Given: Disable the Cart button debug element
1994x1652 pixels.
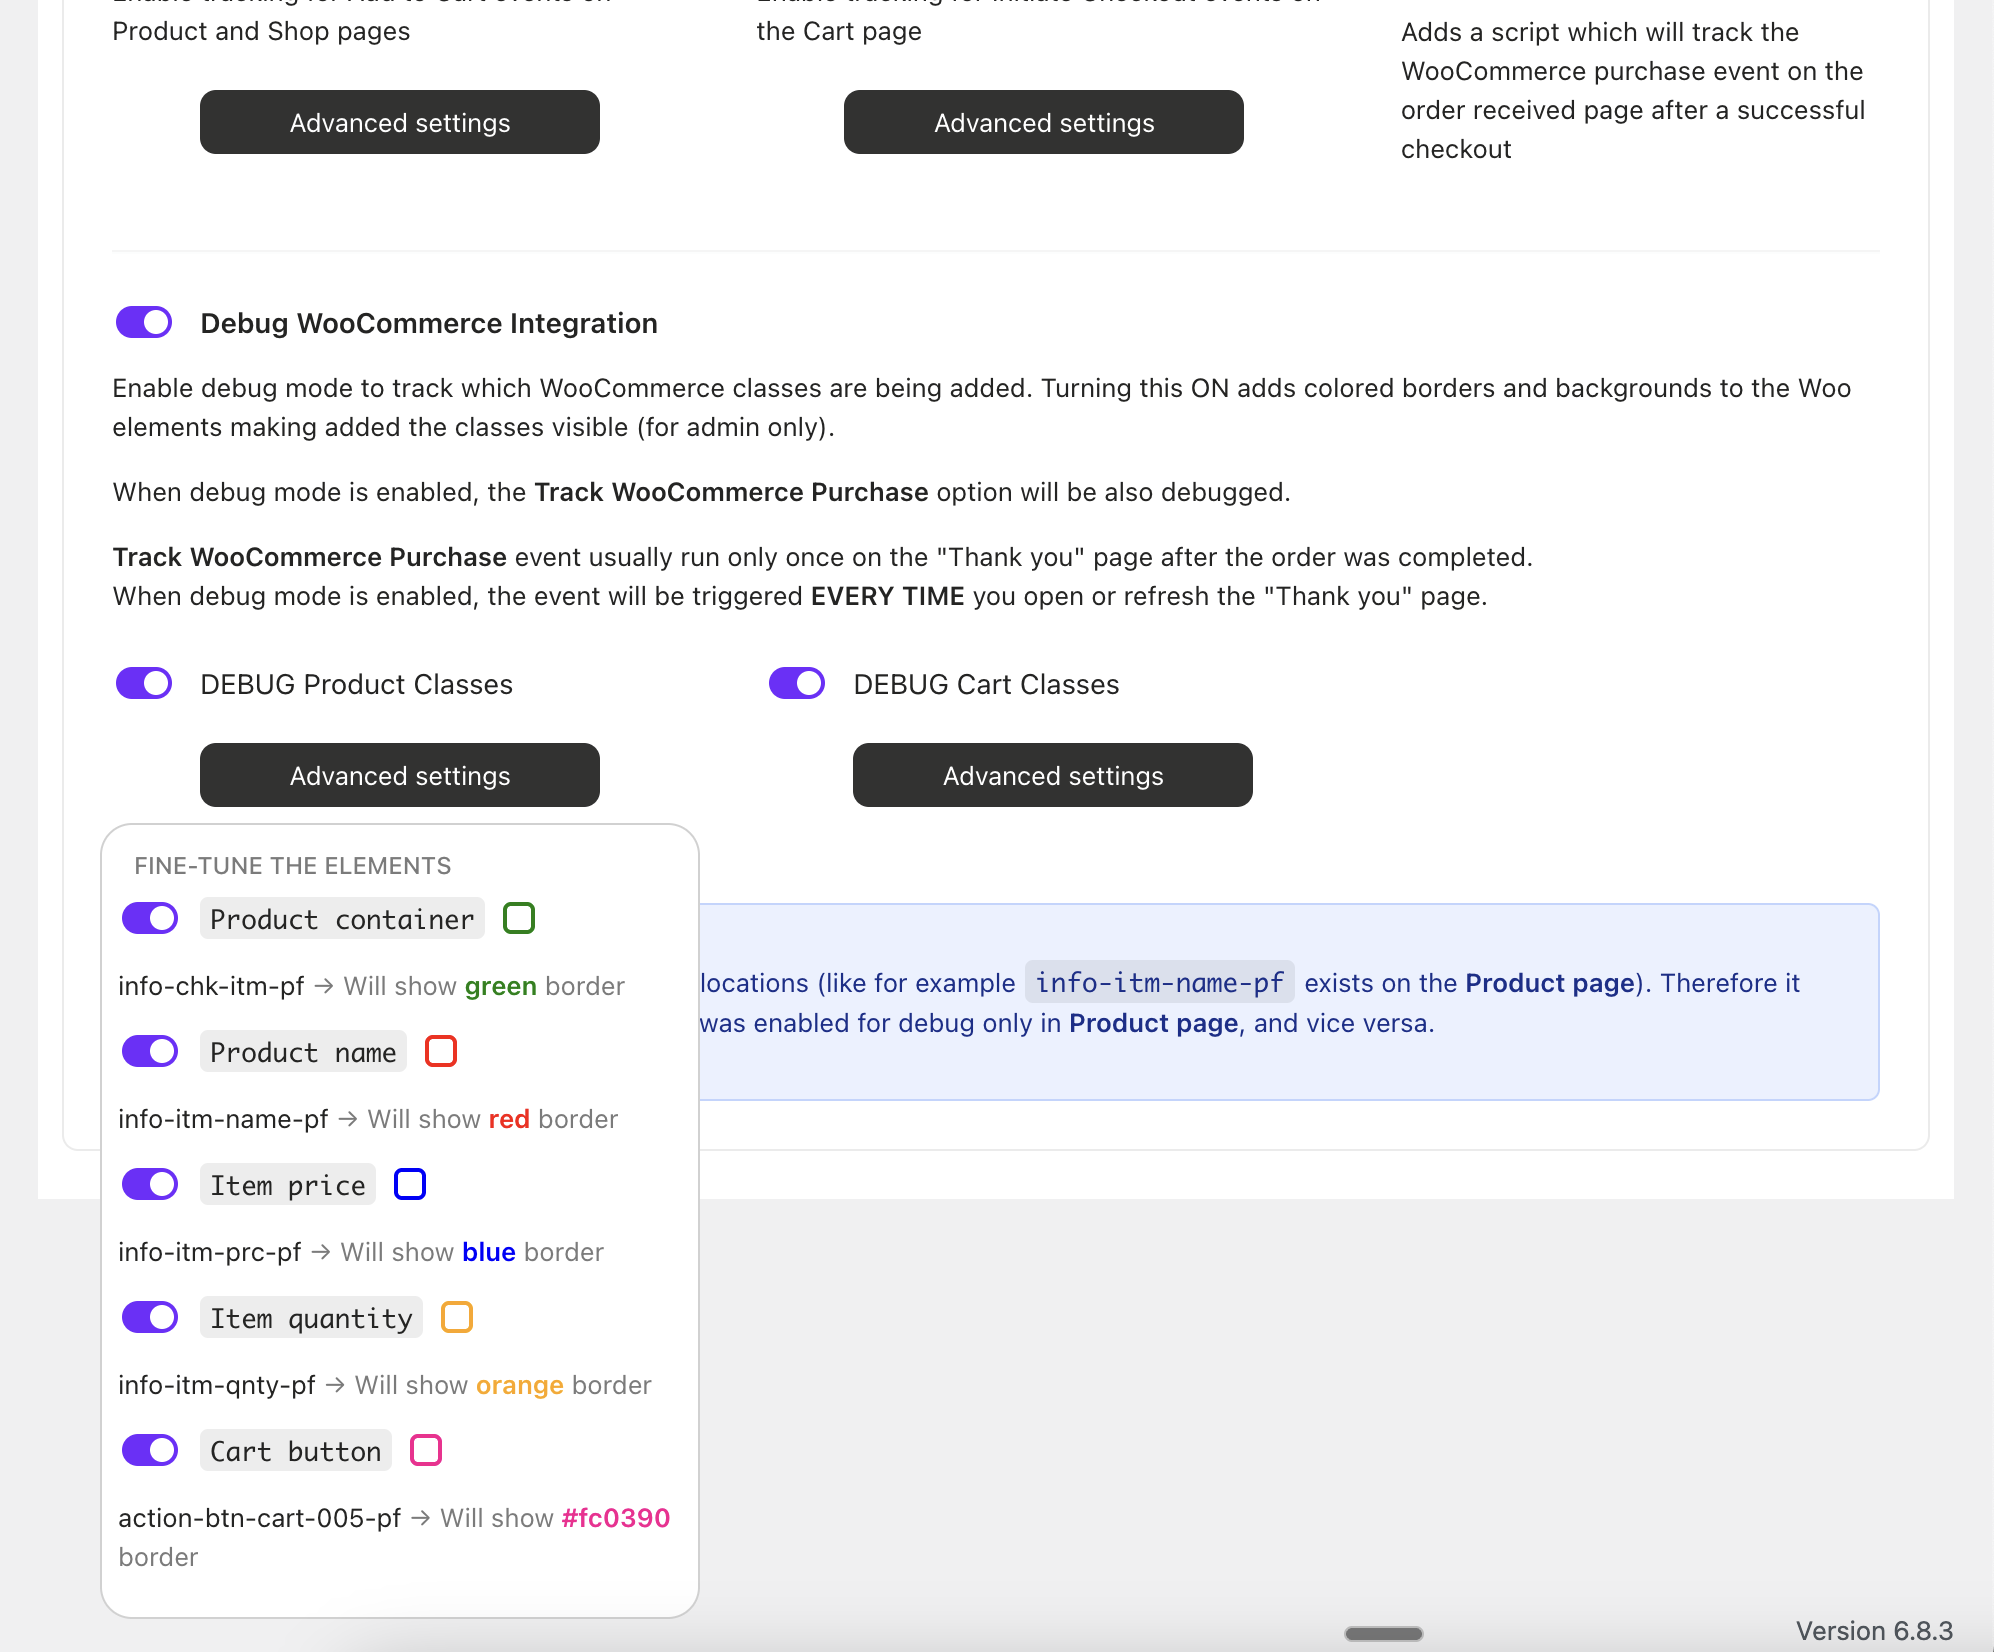Looking at the screenshot, I should tap(150, 1450).
